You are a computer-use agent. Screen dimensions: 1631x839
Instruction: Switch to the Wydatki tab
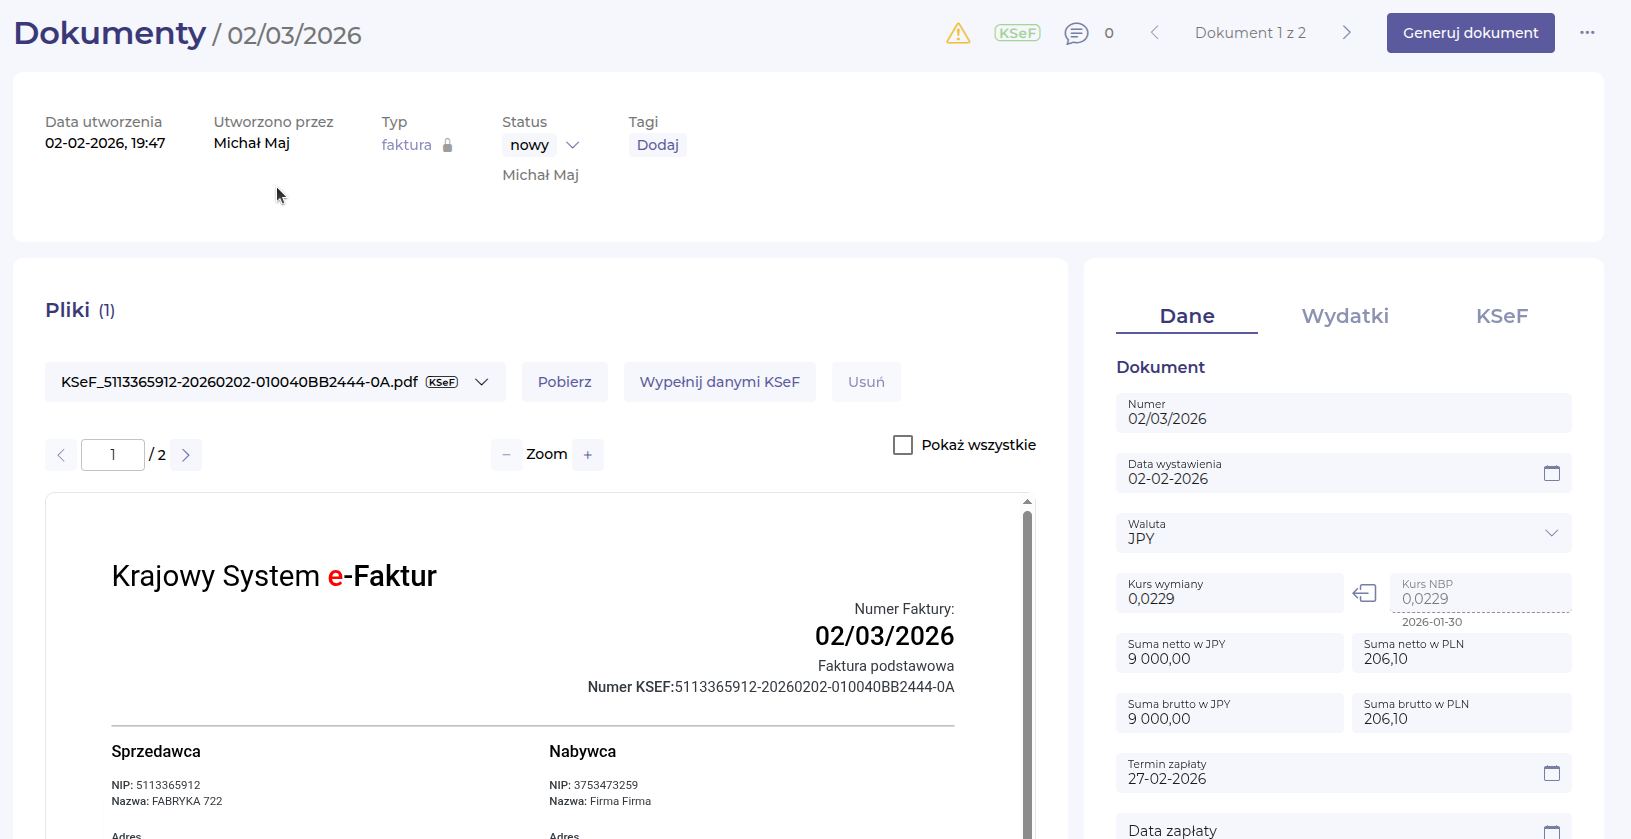pyautogui.click(x=1345, y=316)
